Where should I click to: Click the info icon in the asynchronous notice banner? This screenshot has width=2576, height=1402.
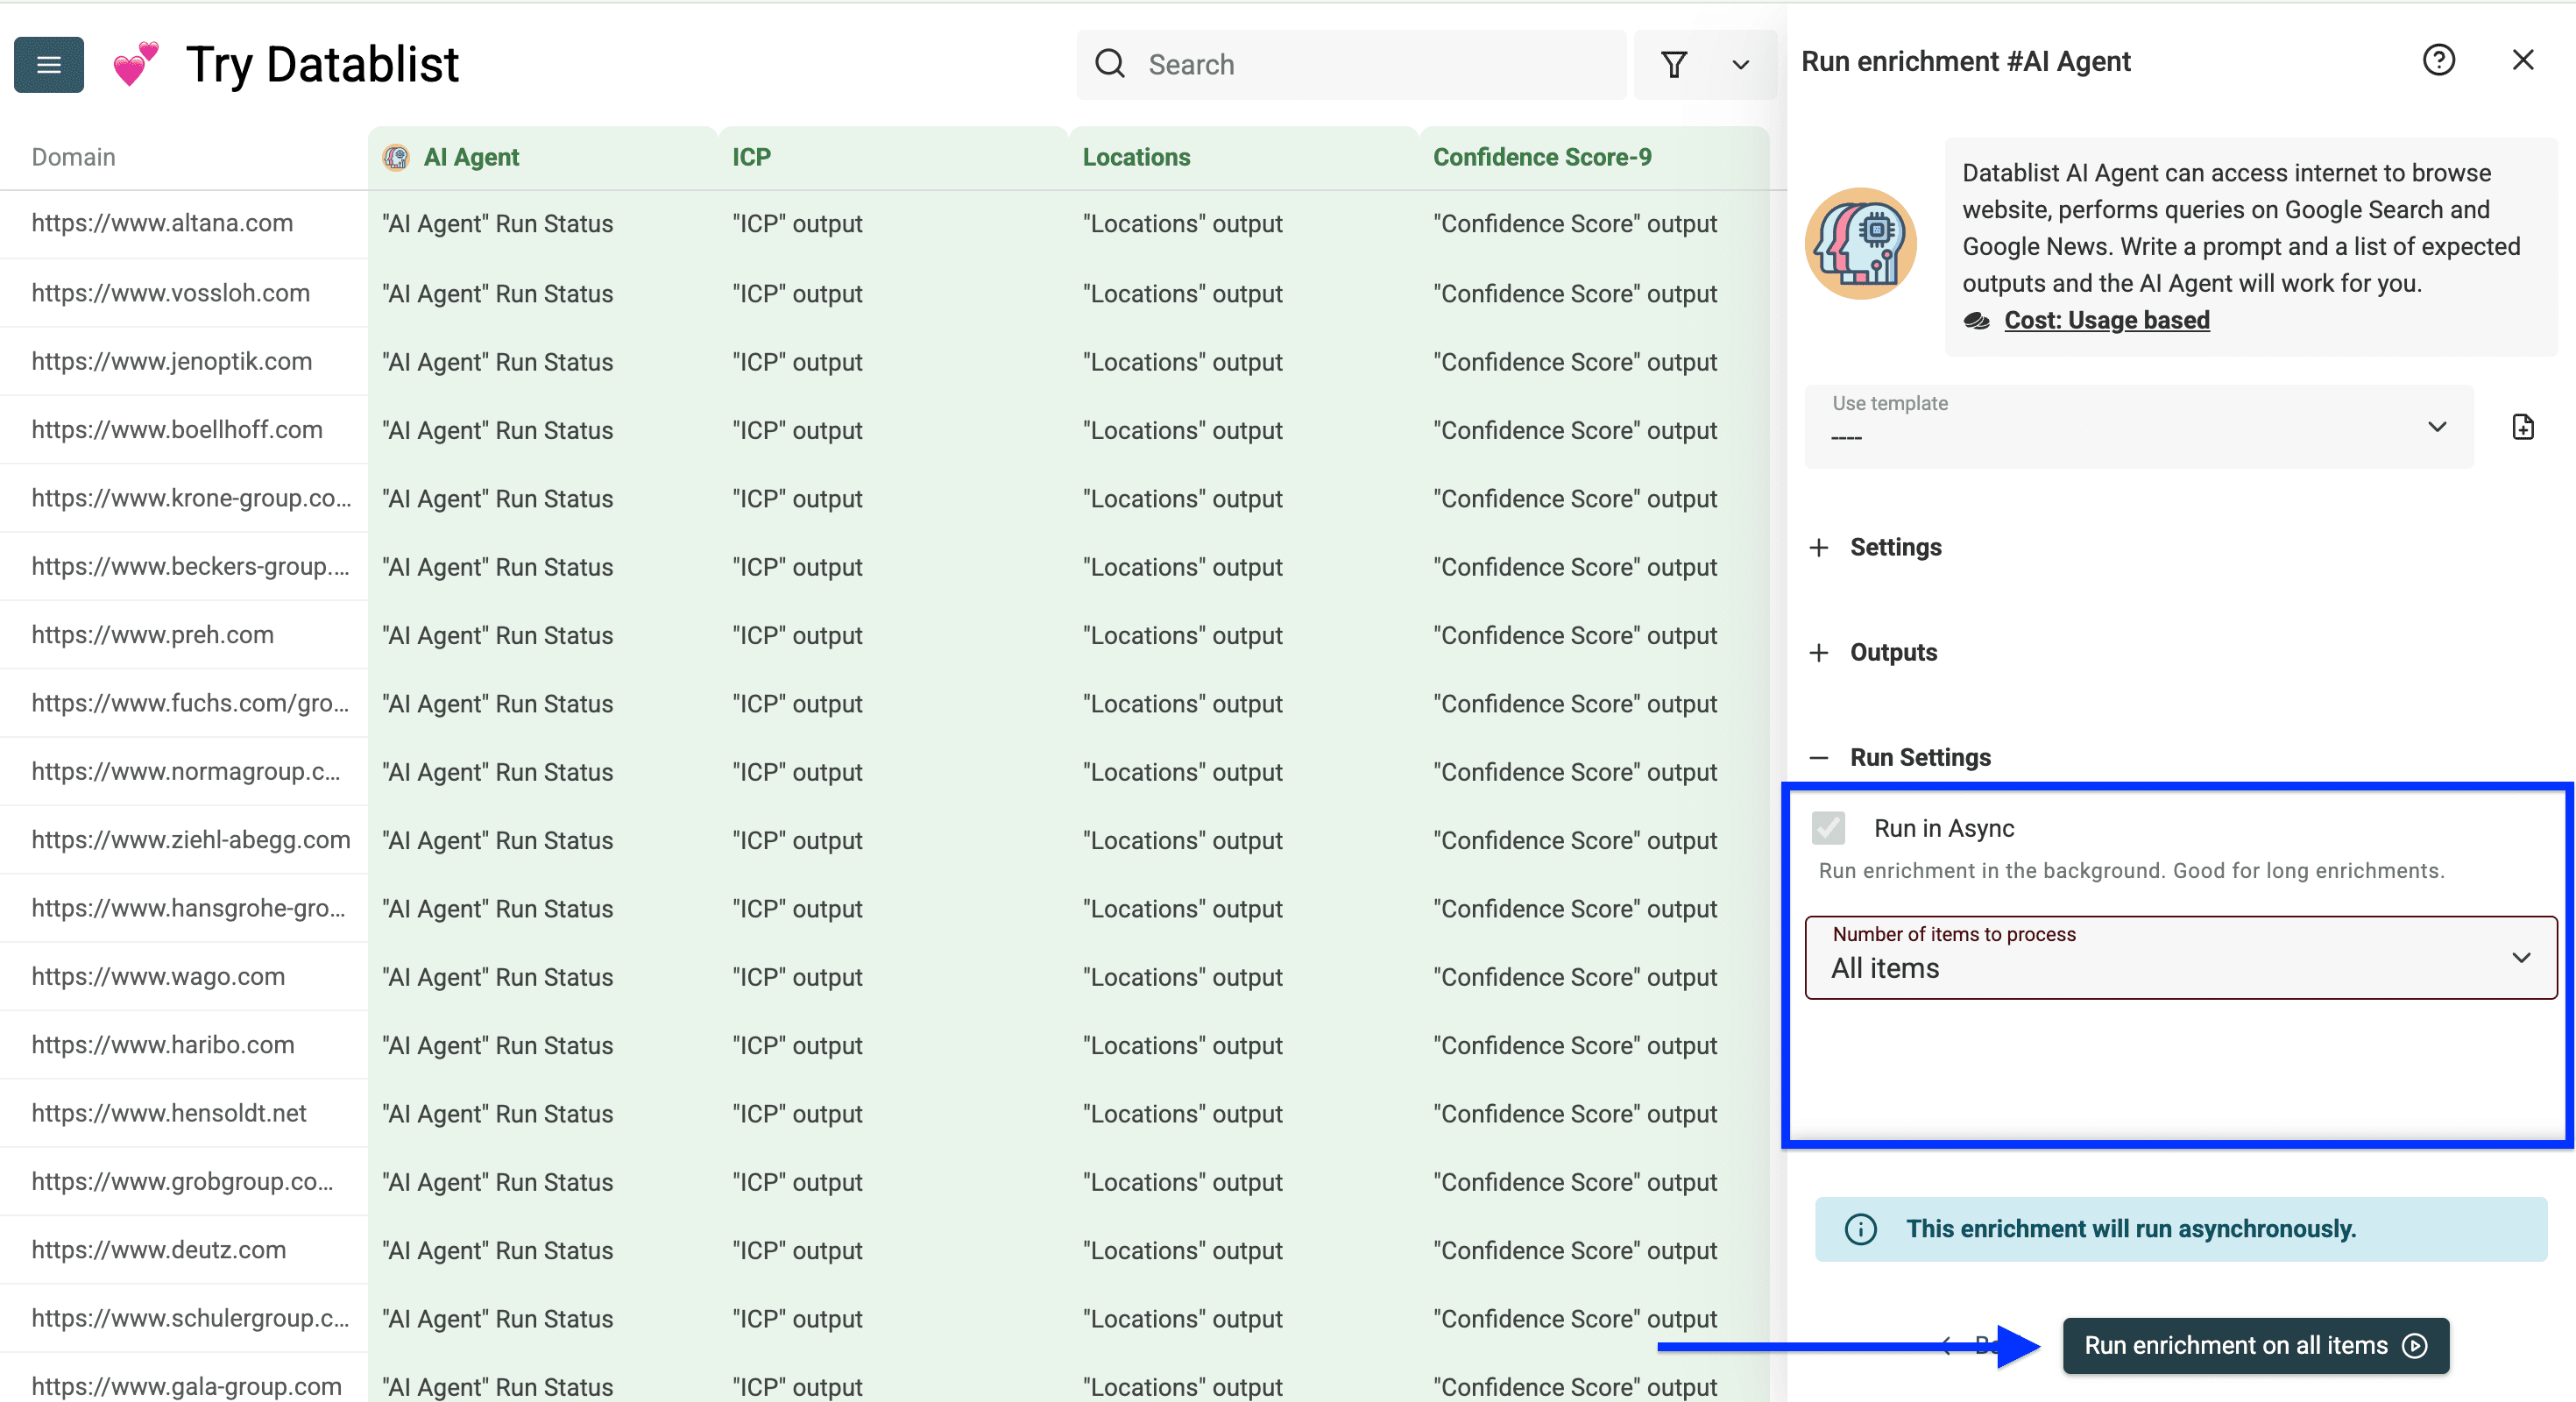[1860, 1229]
